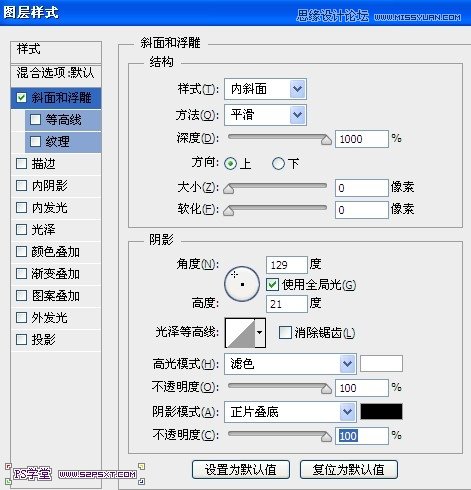Click the 高度 field showing 21
Image resolution: width=471 pixels, height=490 pixels.
[x=287, y=304]
